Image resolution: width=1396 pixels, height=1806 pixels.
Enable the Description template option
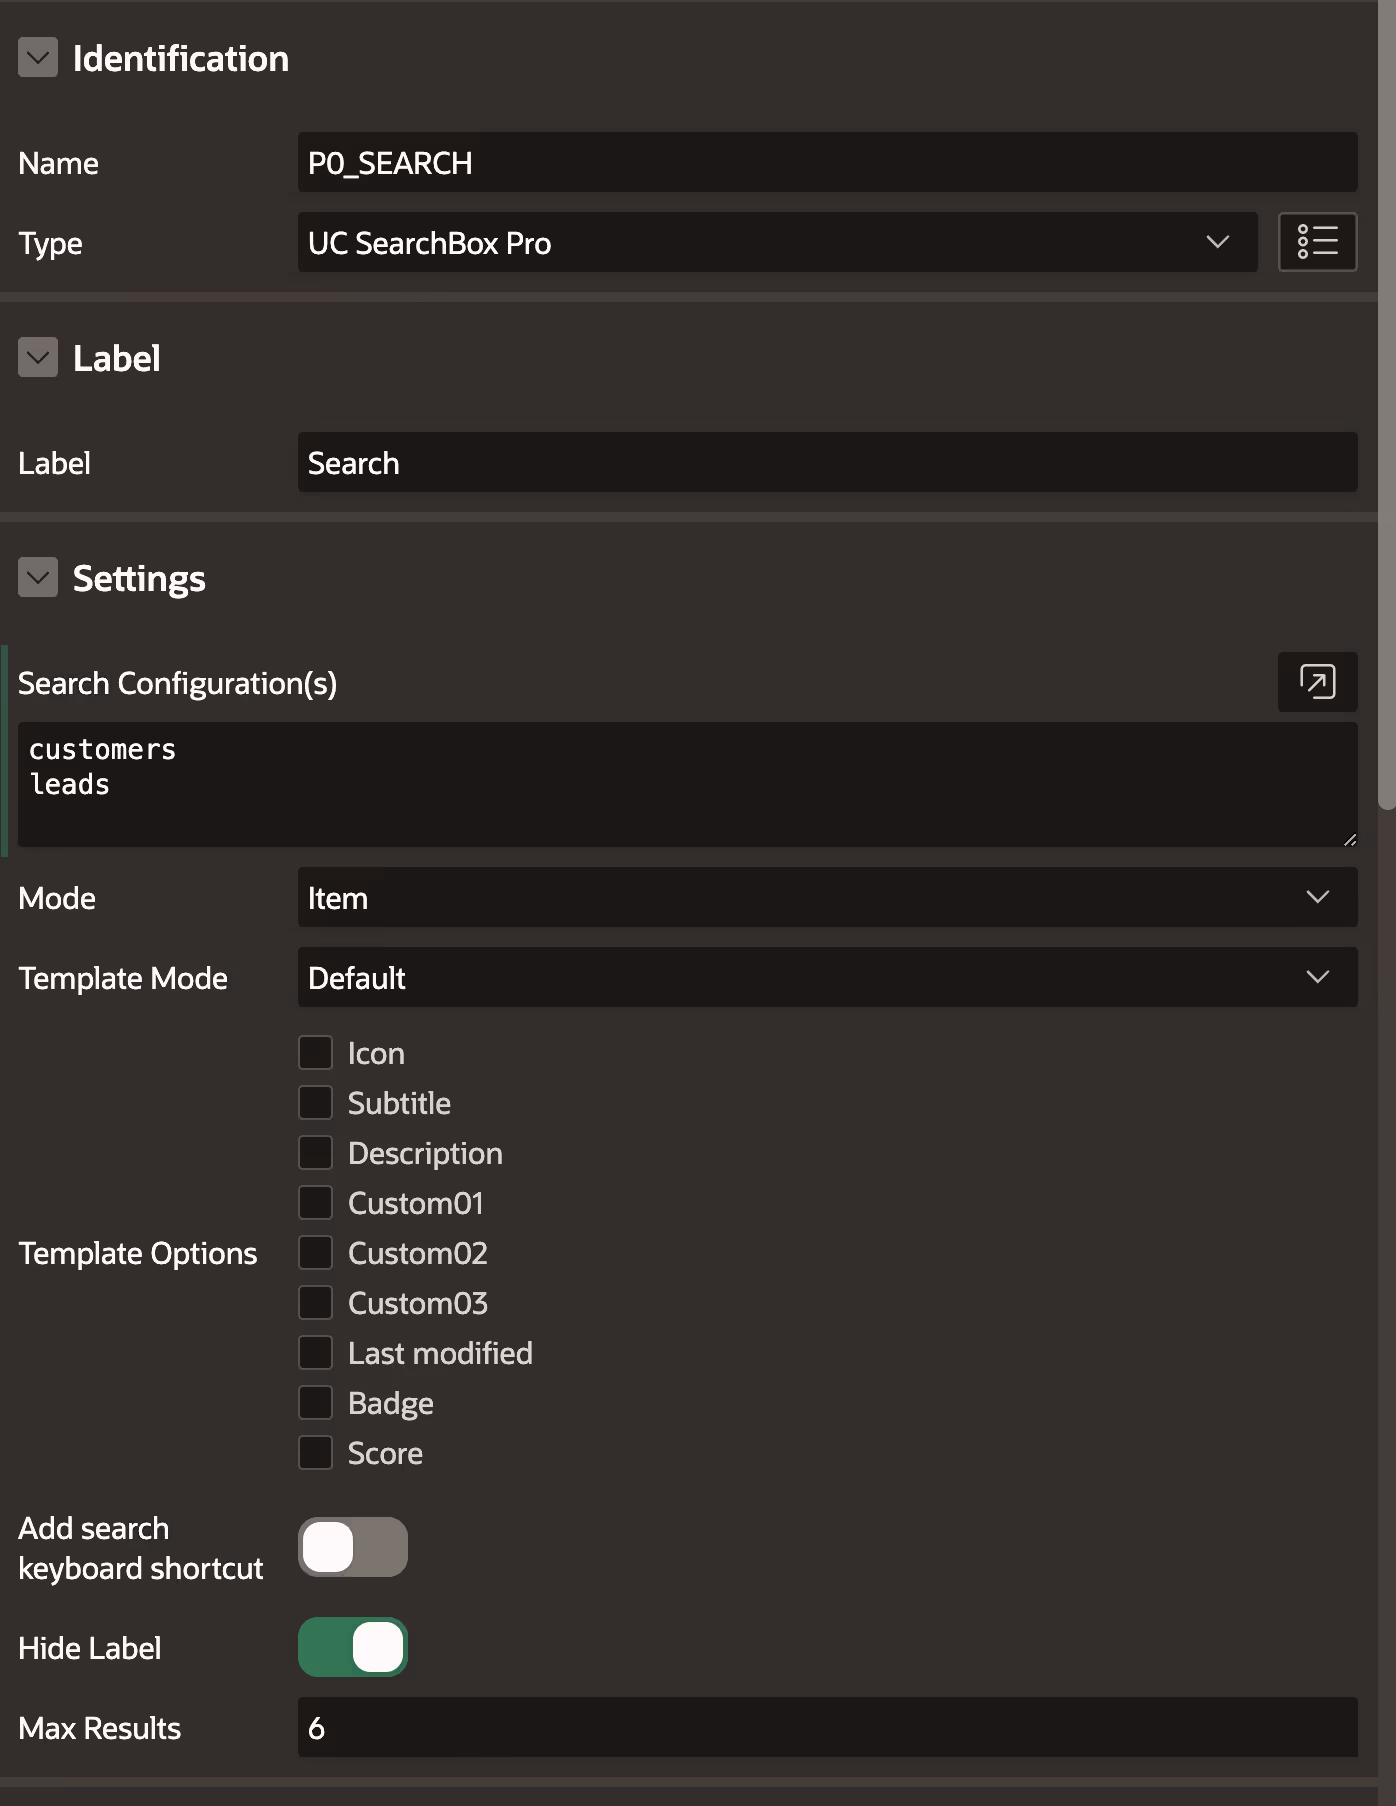[316, 1153]
